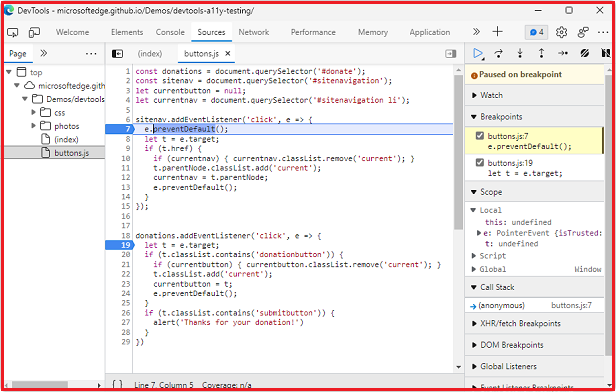The width and height of the screenshot is (616, 392).
Task: Hide the navigator sidebar icon
Action: (x=117, y=54)
